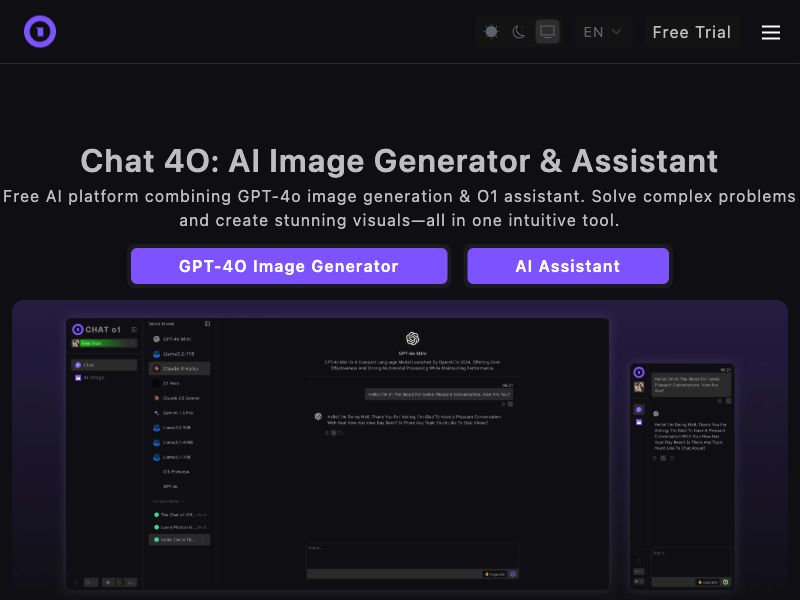Click the Free Trial progress bar in sidebar
This screenshot has width=800, height=600.
(x=108, y=344)
